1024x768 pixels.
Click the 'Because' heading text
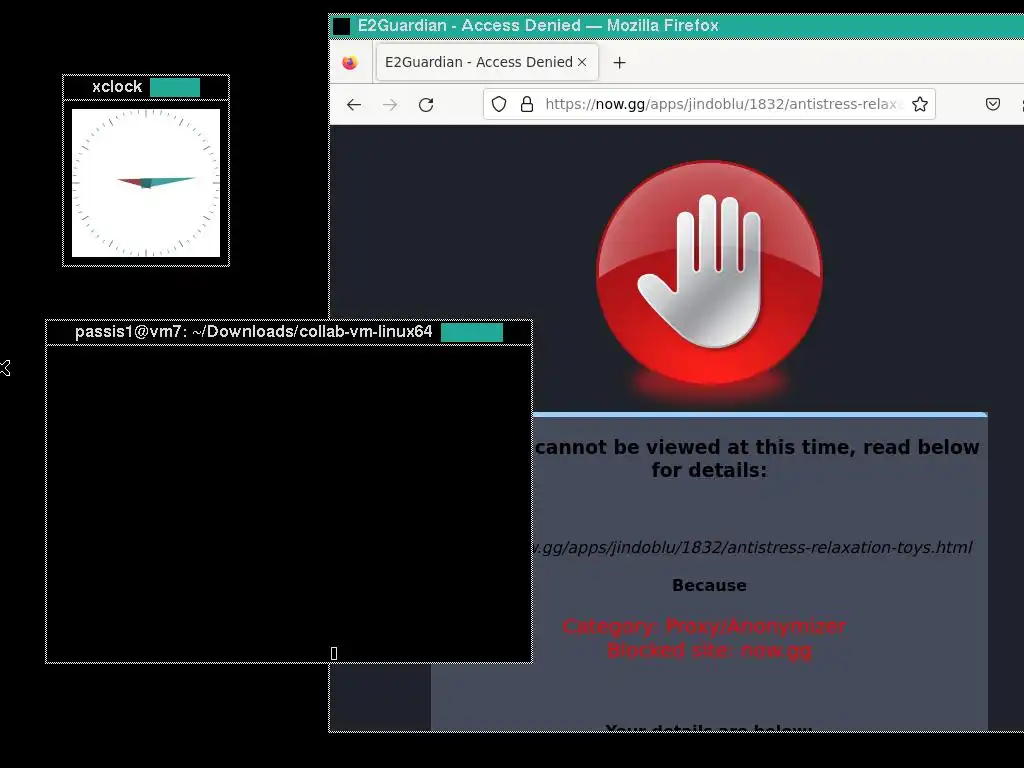tap(709, 585)
